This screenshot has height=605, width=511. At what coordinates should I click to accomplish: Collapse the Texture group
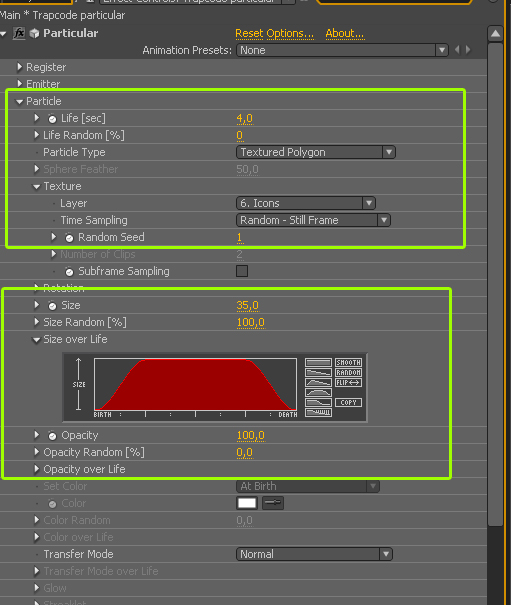(x=36, y=187)
